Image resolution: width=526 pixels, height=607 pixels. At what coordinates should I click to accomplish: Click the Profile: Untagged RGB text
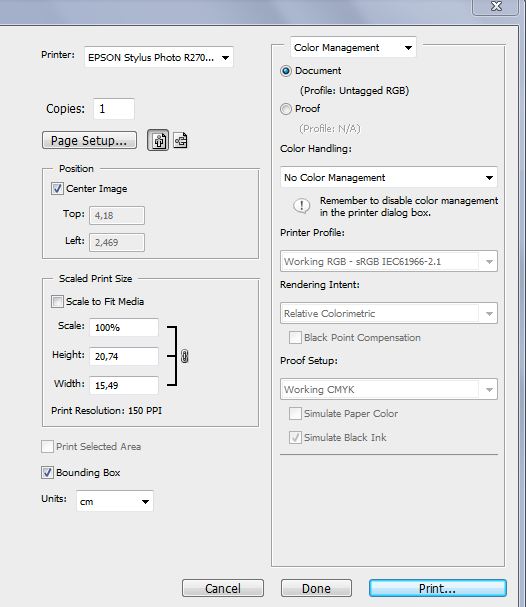tap(354, 91)
